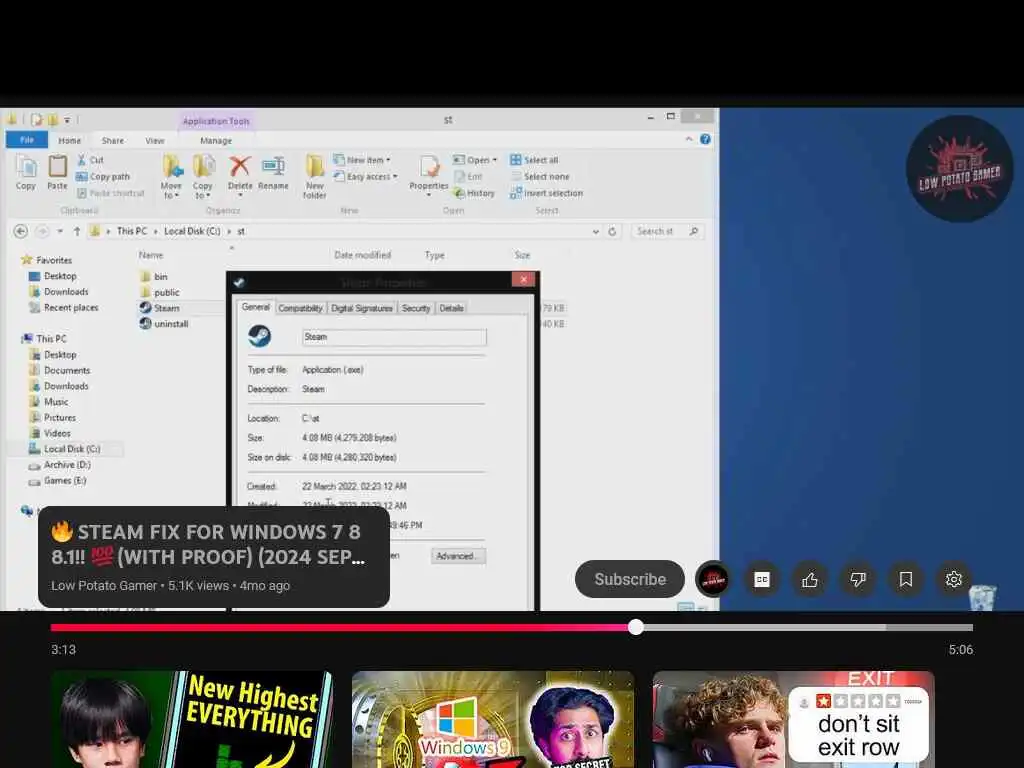Image resolution: width=1024 pixels, height=768 pixels.
Task: Select the bin folder
Action: pos(154,277)
